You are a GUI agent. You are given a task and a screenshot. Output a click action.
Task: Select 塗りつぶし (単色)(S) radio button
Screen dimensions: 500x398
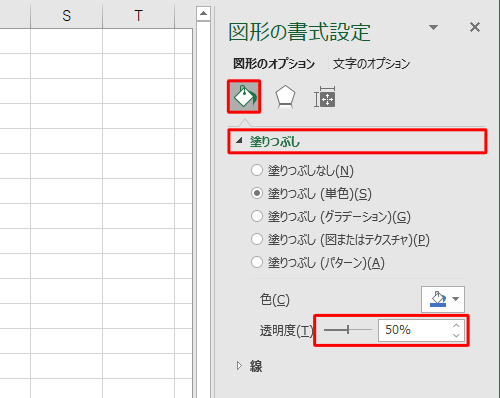[257, 193]
